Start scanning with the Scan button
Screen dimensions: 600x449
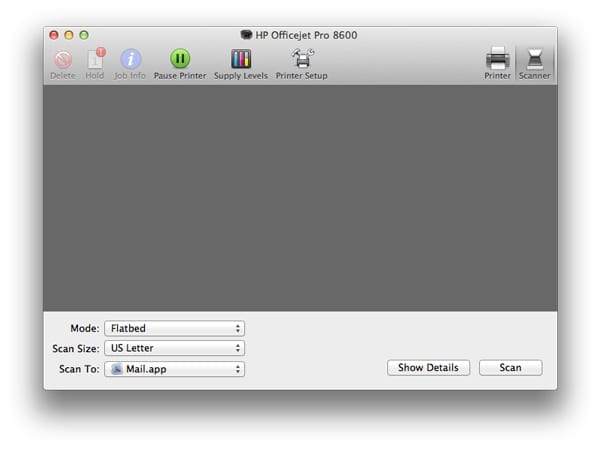(x=510, y=368)
